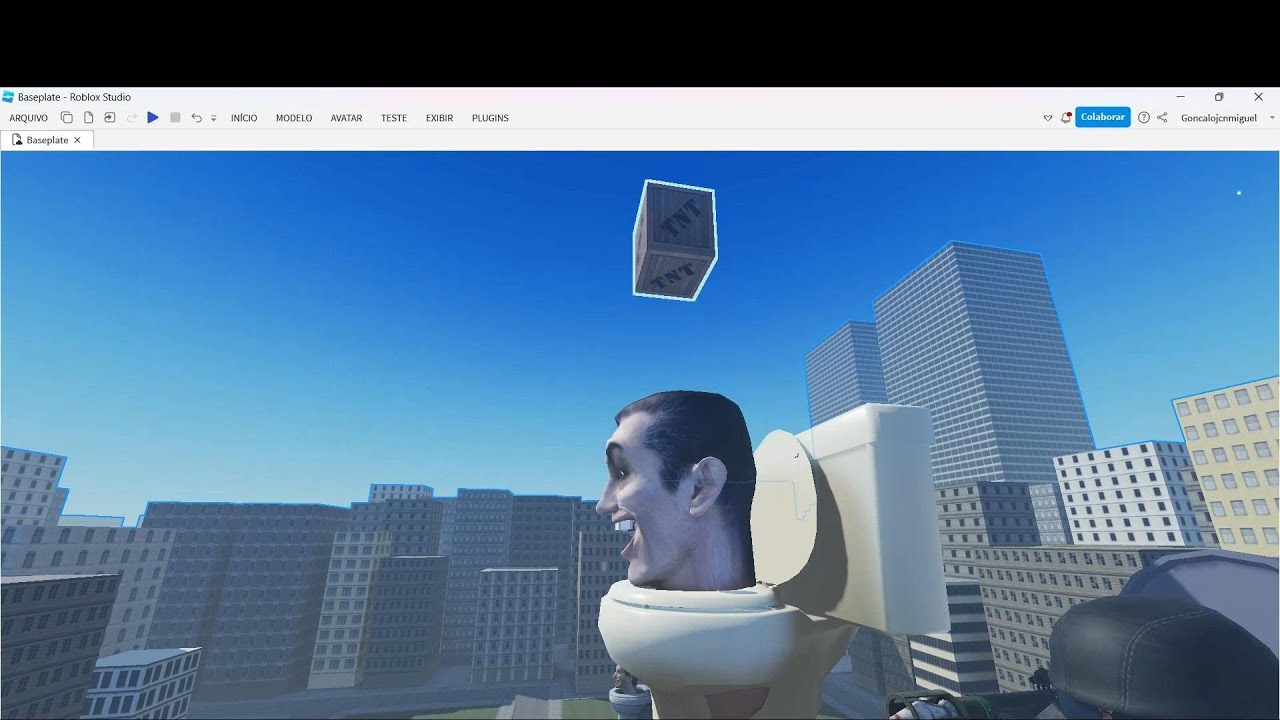Open the notifications bell
The height and width of the screenshot is (720, 1280).
[x=1066, y=117]
